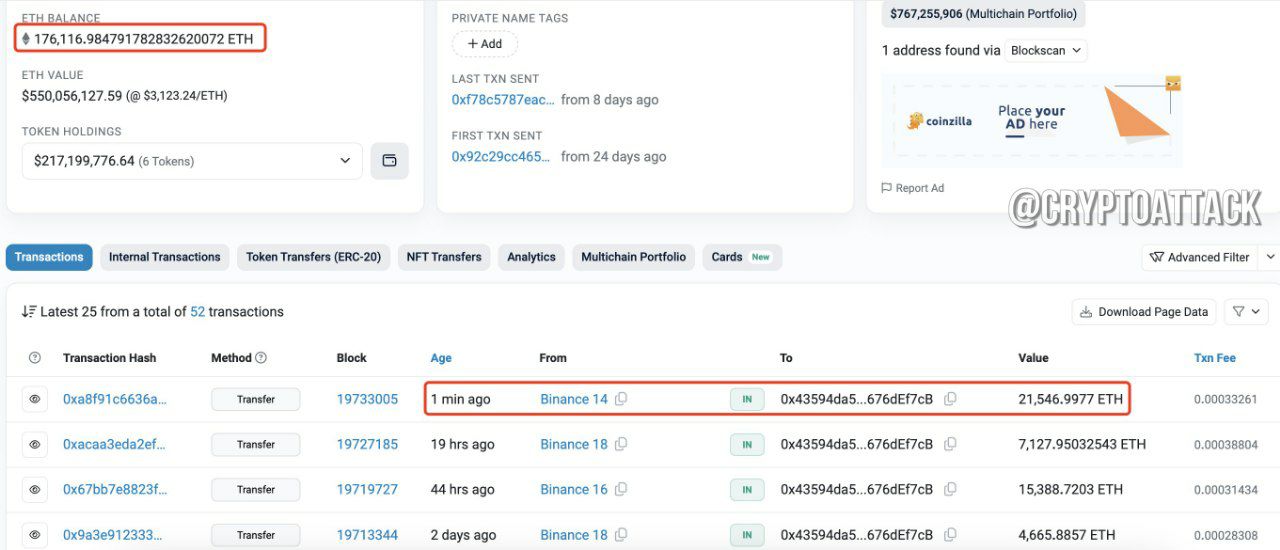Click the help icon in the table header
Image resolution: width=1280 pixels, height=550 pixels.
(35, 358)
